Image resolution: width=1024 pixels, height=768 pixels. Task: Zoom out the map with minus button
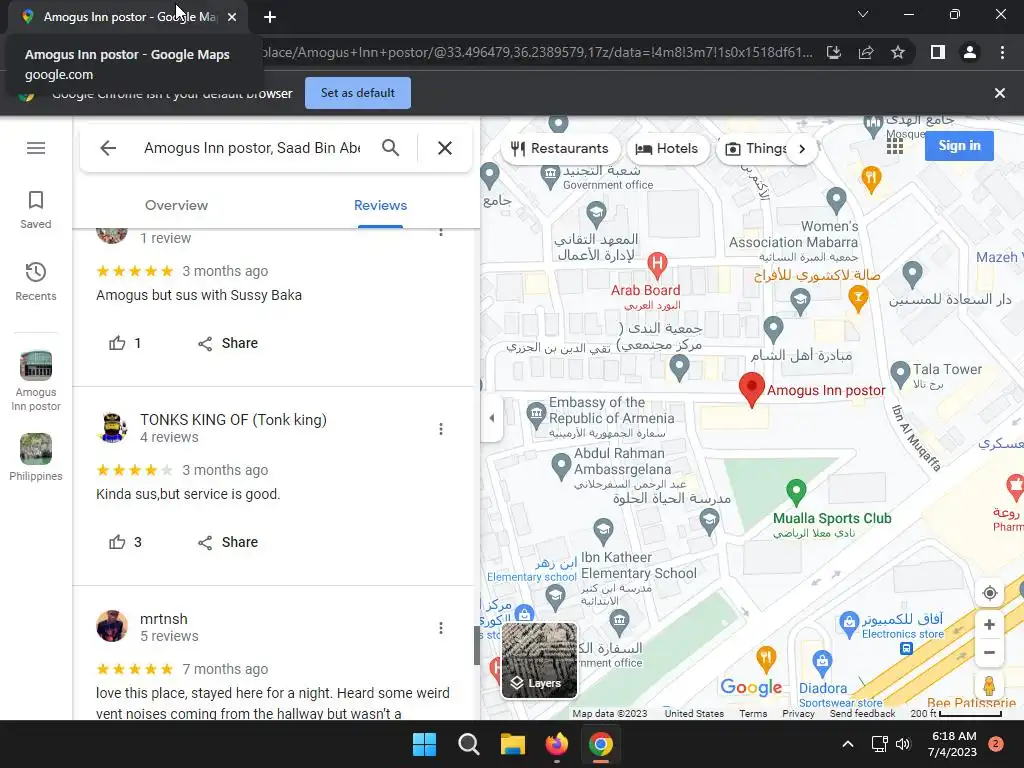989,652
